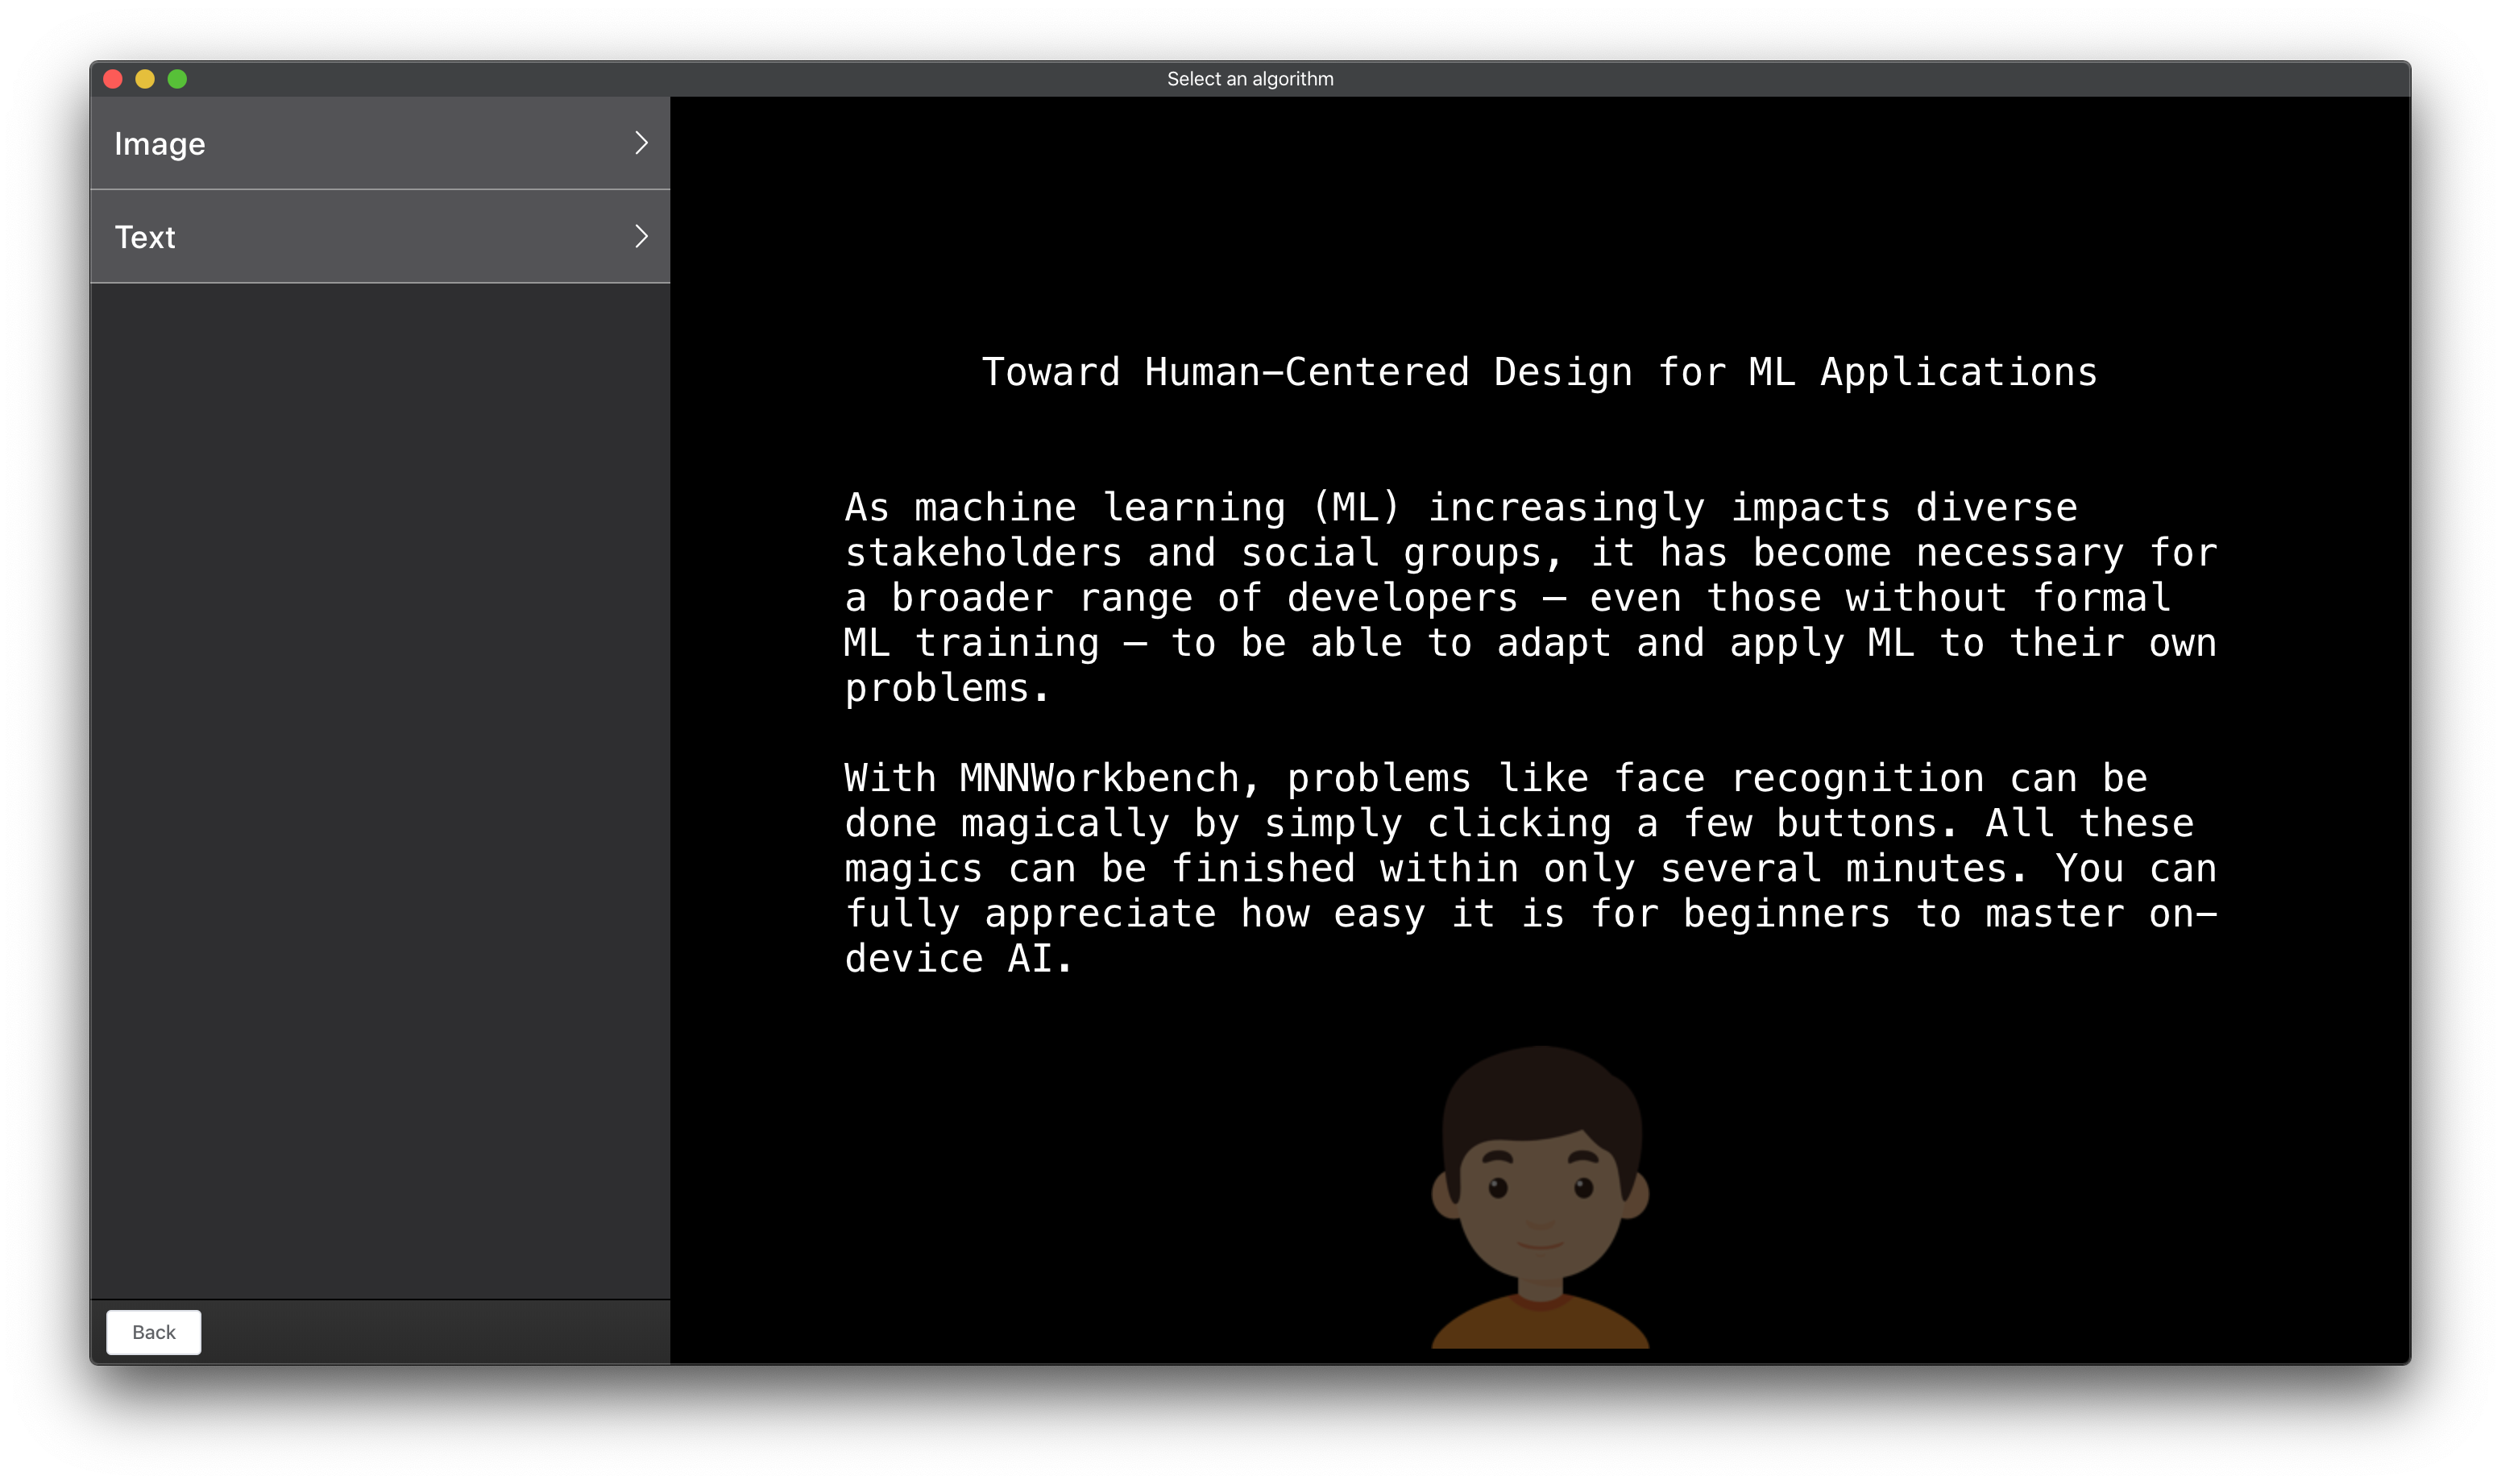Click the 'Select an algorithm' window title
The width and height of the screenshot is (2501, 1484).
click(x=1249, y=79)
